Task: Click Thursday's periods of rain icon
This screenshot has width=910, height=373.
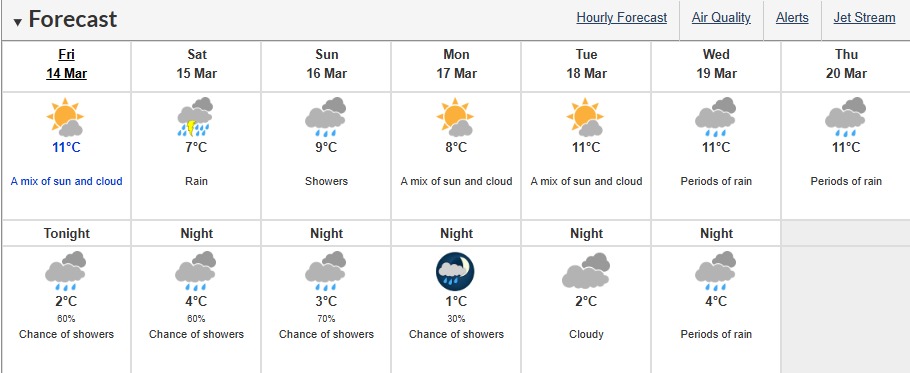Action: [846, 117]
